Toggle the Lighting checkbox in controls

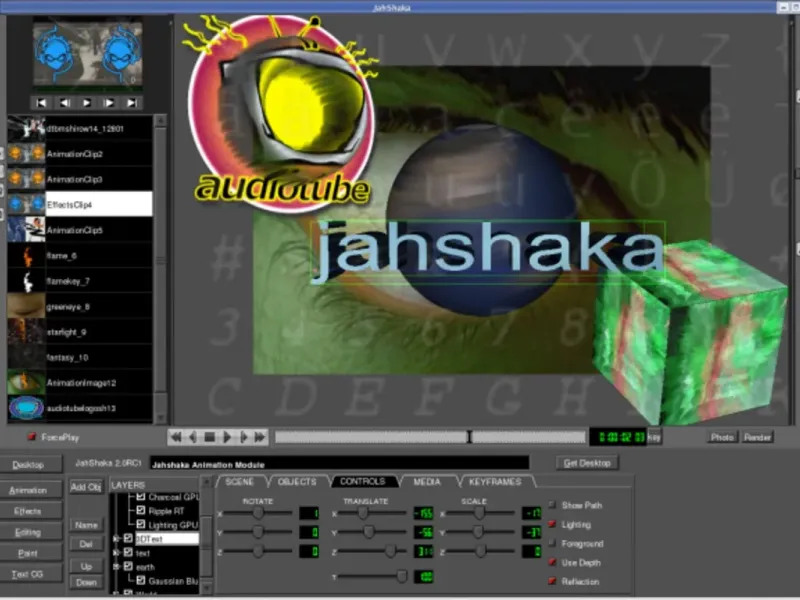[x=552, y=524]
